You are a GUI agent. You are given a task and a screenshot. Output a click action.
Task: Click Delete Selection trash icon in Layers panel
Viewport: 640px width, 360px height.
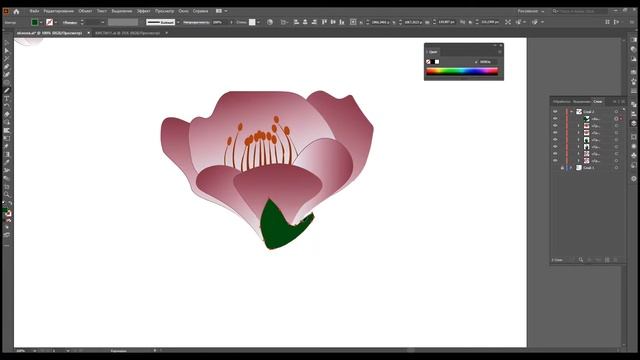click(x=616, y=260)
